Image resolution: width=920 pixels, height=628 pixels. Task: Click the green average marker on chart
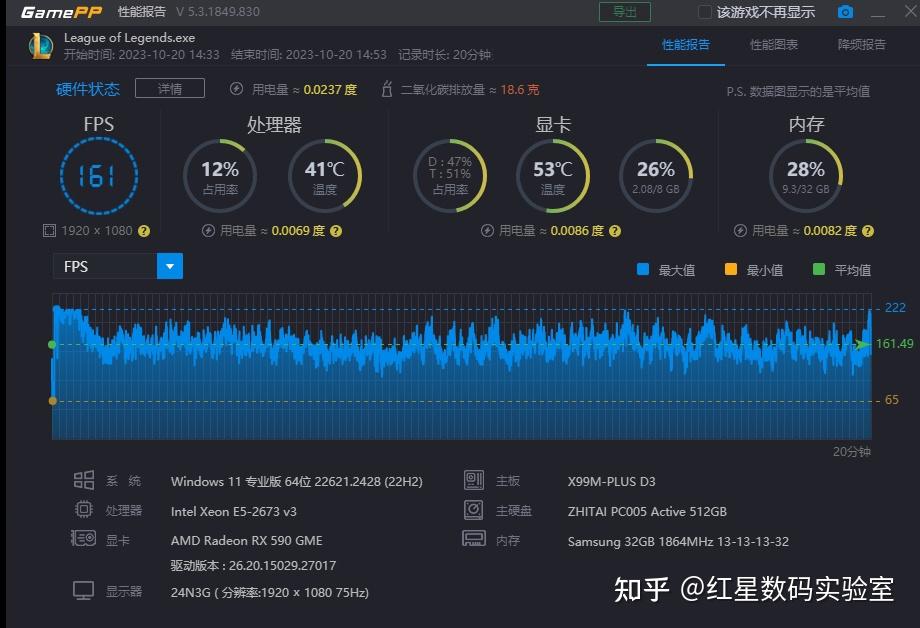pos(52,345)
